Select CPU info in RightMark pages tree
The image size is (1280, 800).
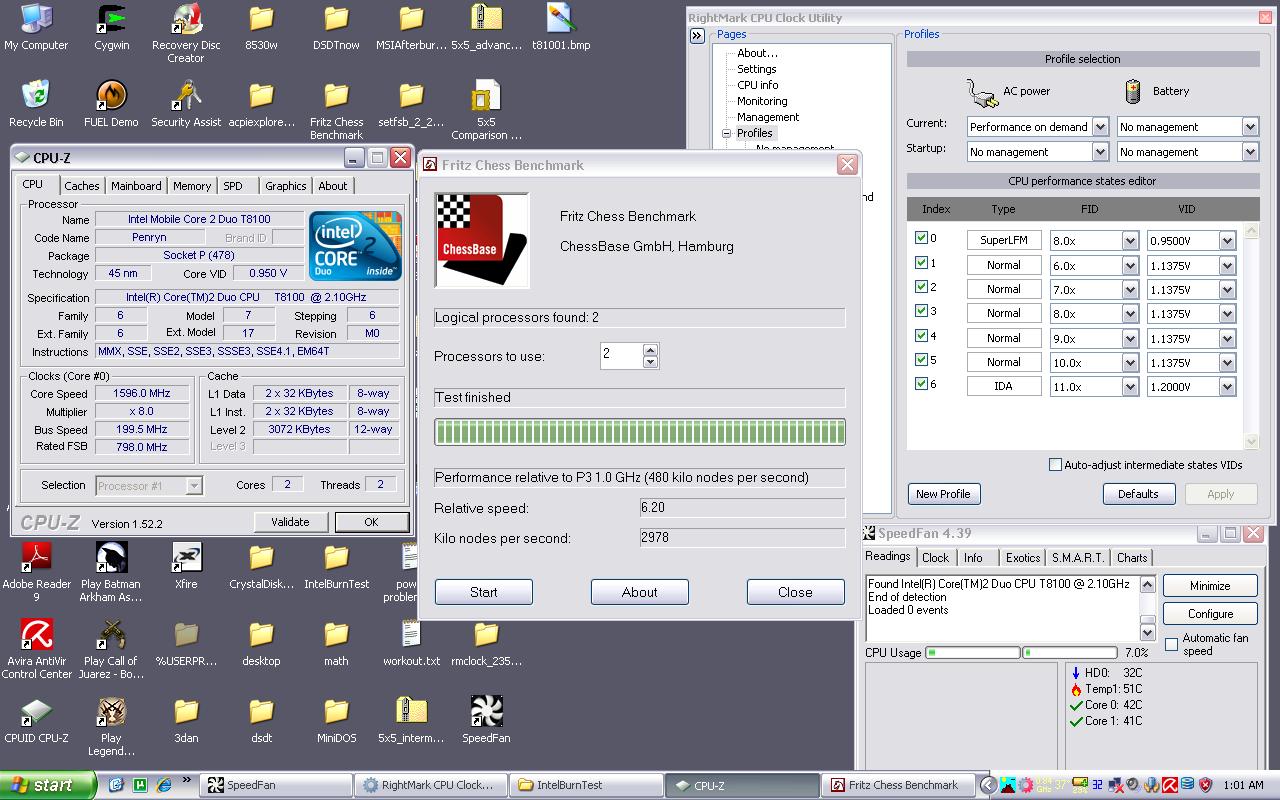[x=758, y=85]
